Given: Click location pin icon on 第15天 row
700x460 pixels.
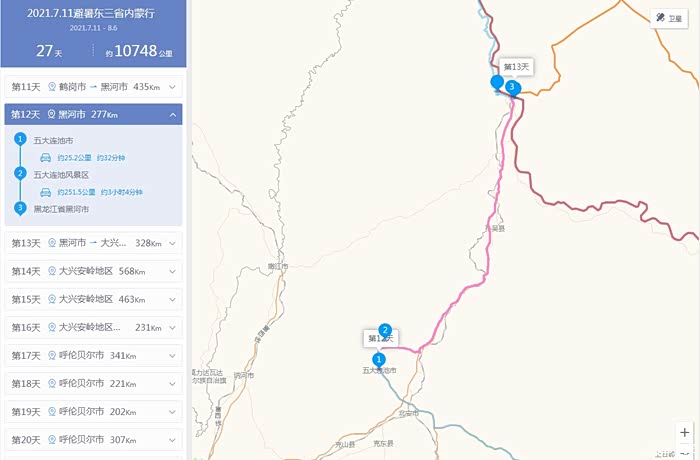Looking at the screenshot, I should [x=52, y=299].
